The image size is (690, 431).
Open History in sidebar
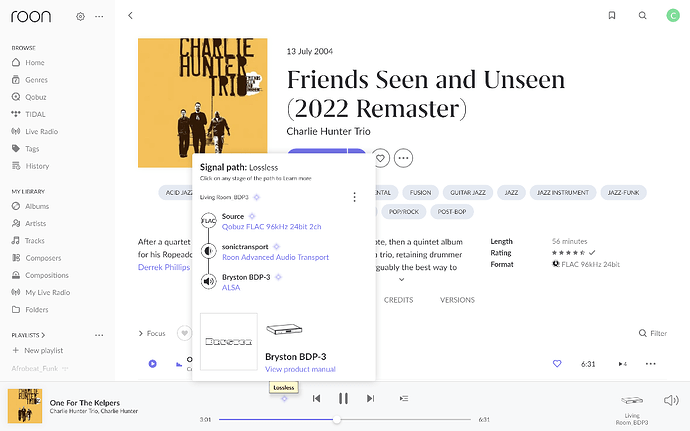[30, 166]
